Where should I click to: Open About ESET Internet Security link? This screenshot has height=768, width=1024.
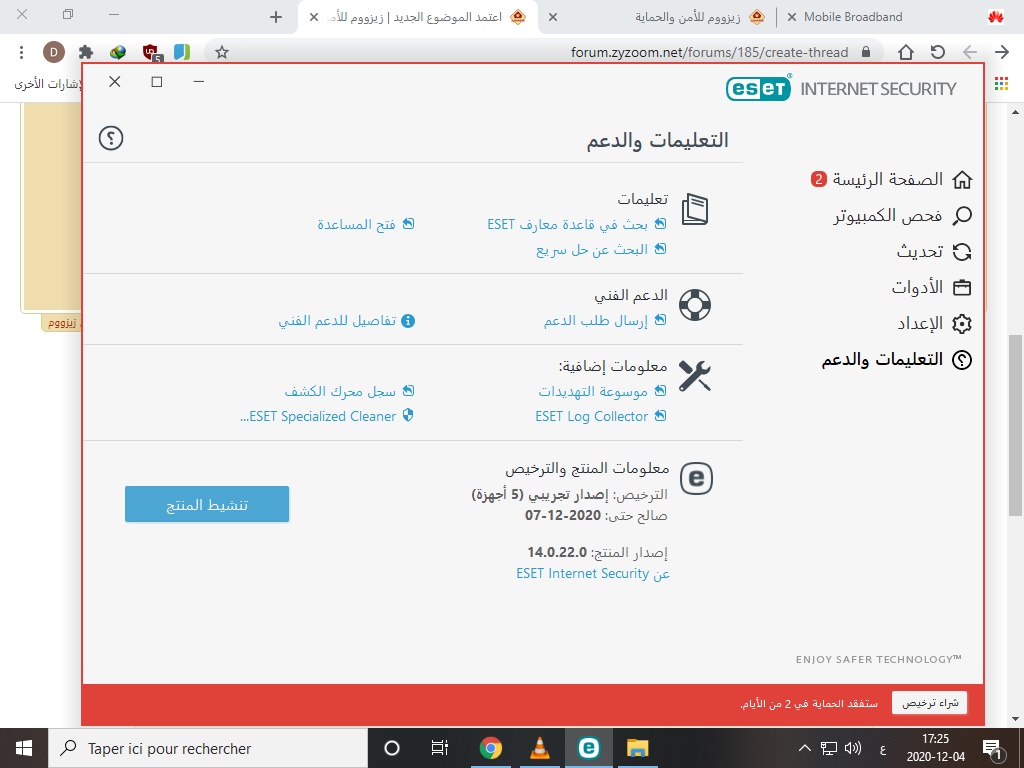pos(593,573)
